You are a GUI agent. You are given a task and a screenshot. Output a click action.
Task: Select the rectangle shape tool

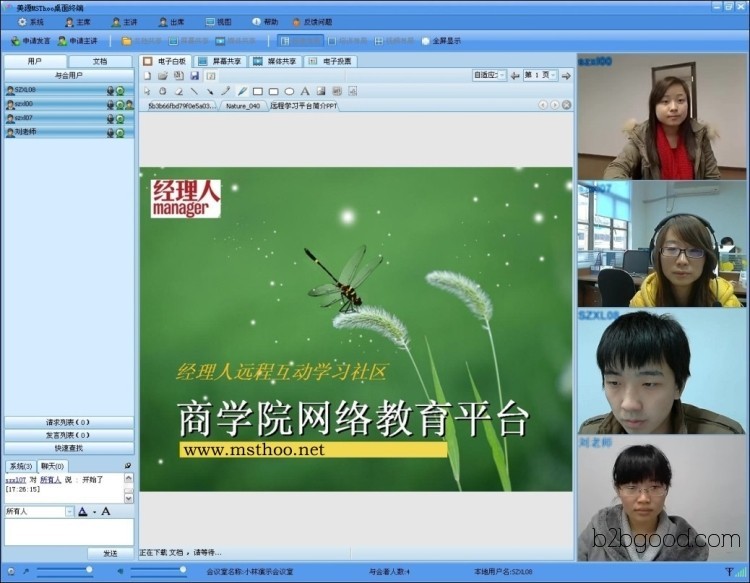click(x=258, y=91)
